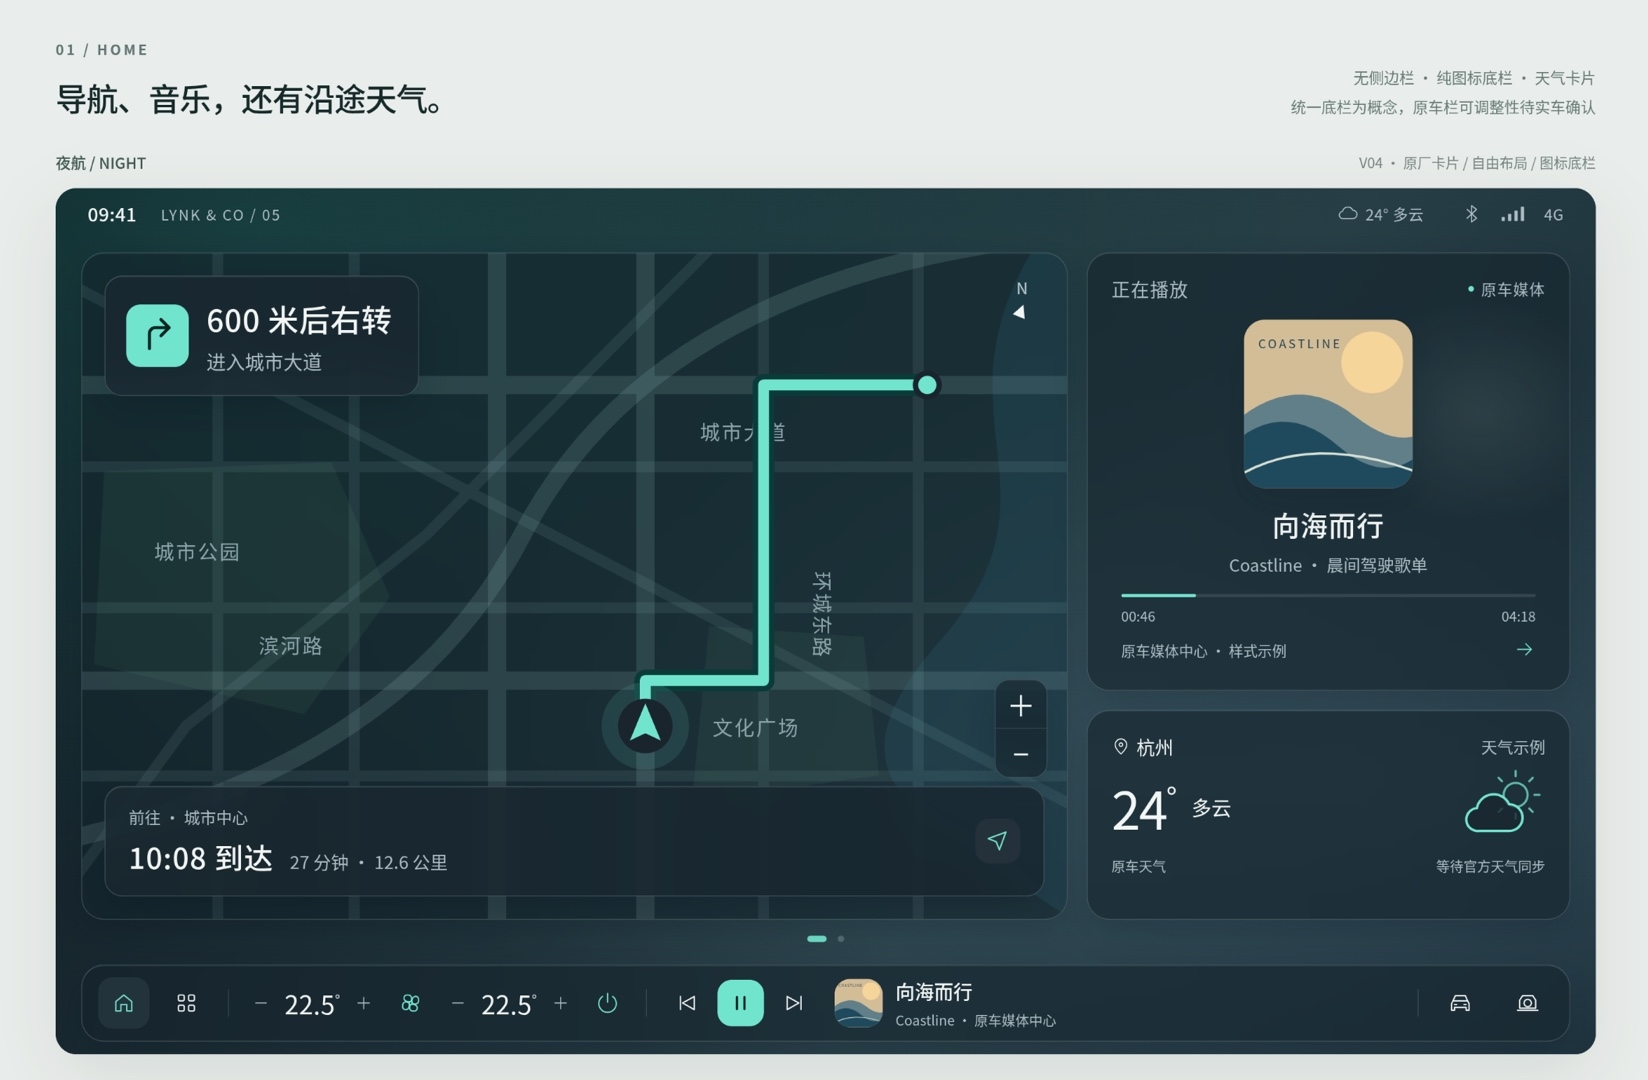
Task: Tap the green right-turn arrow icon
Action: 157,336
